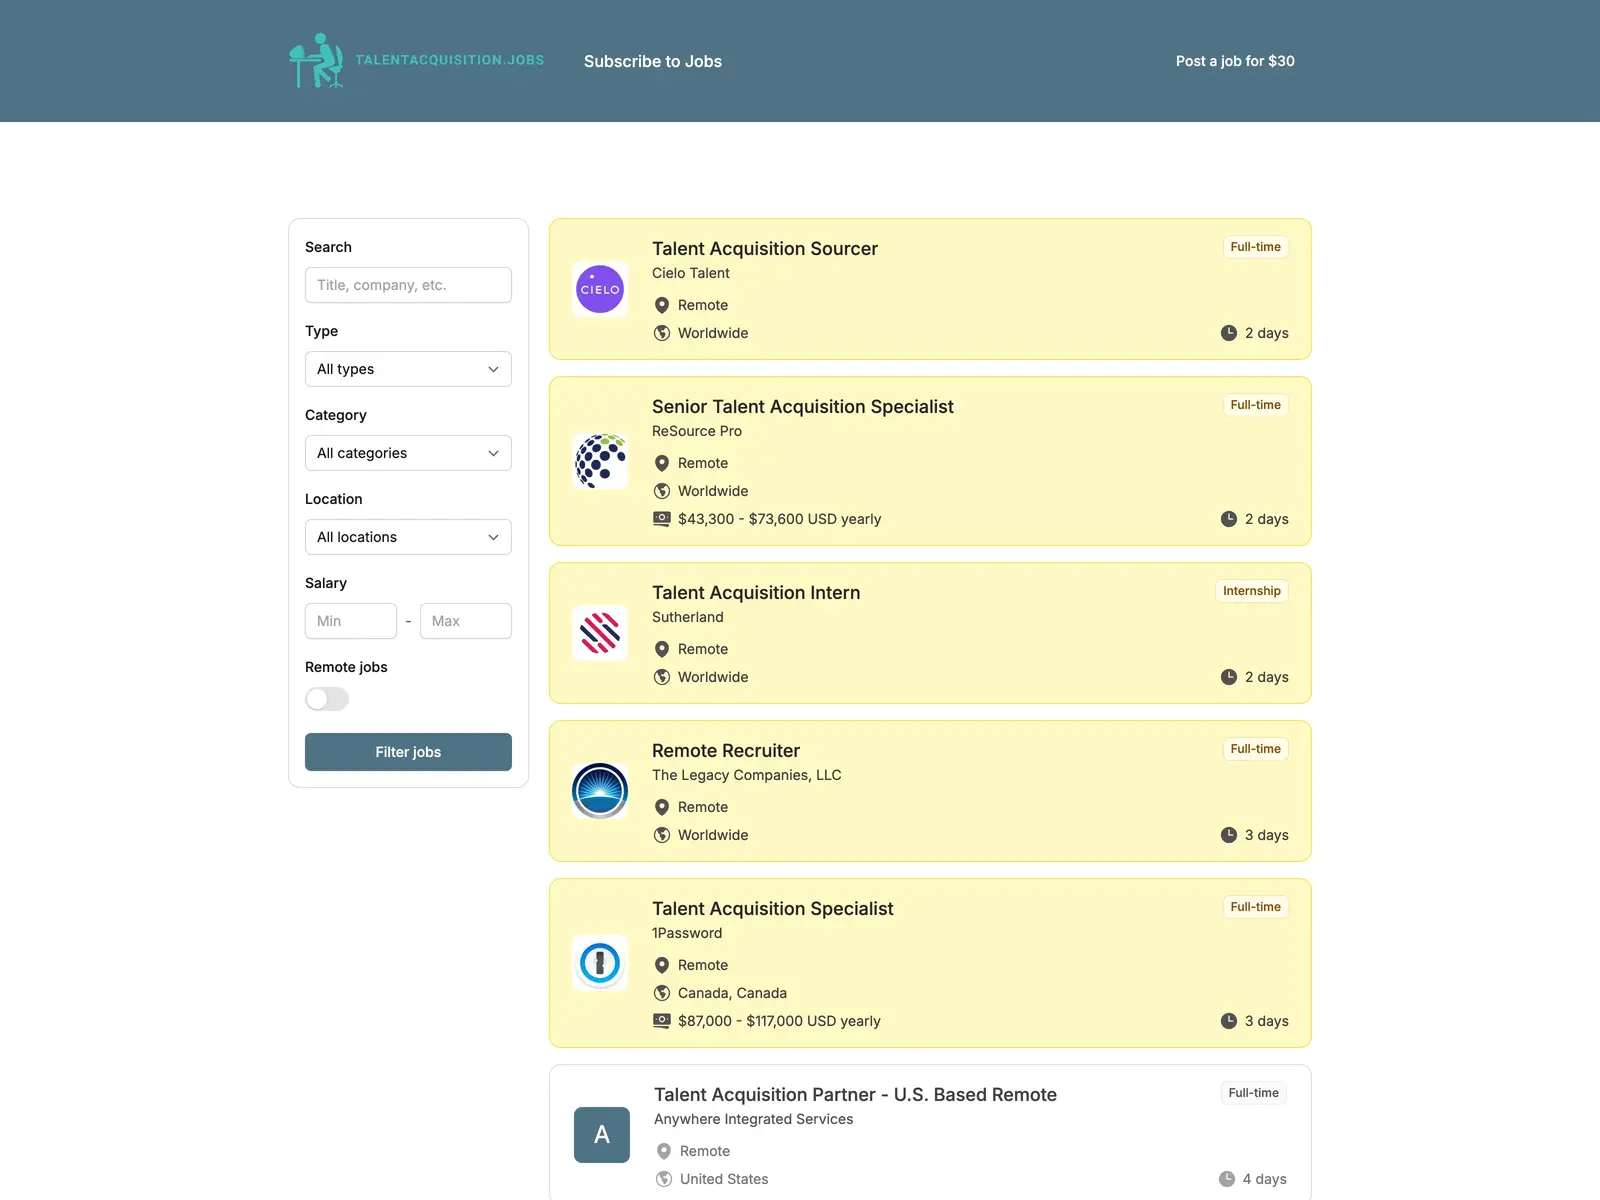The image size is (1600, 1200).
Task: Click the Full-time badge on 1Password job
Action: click(1255, 907)
